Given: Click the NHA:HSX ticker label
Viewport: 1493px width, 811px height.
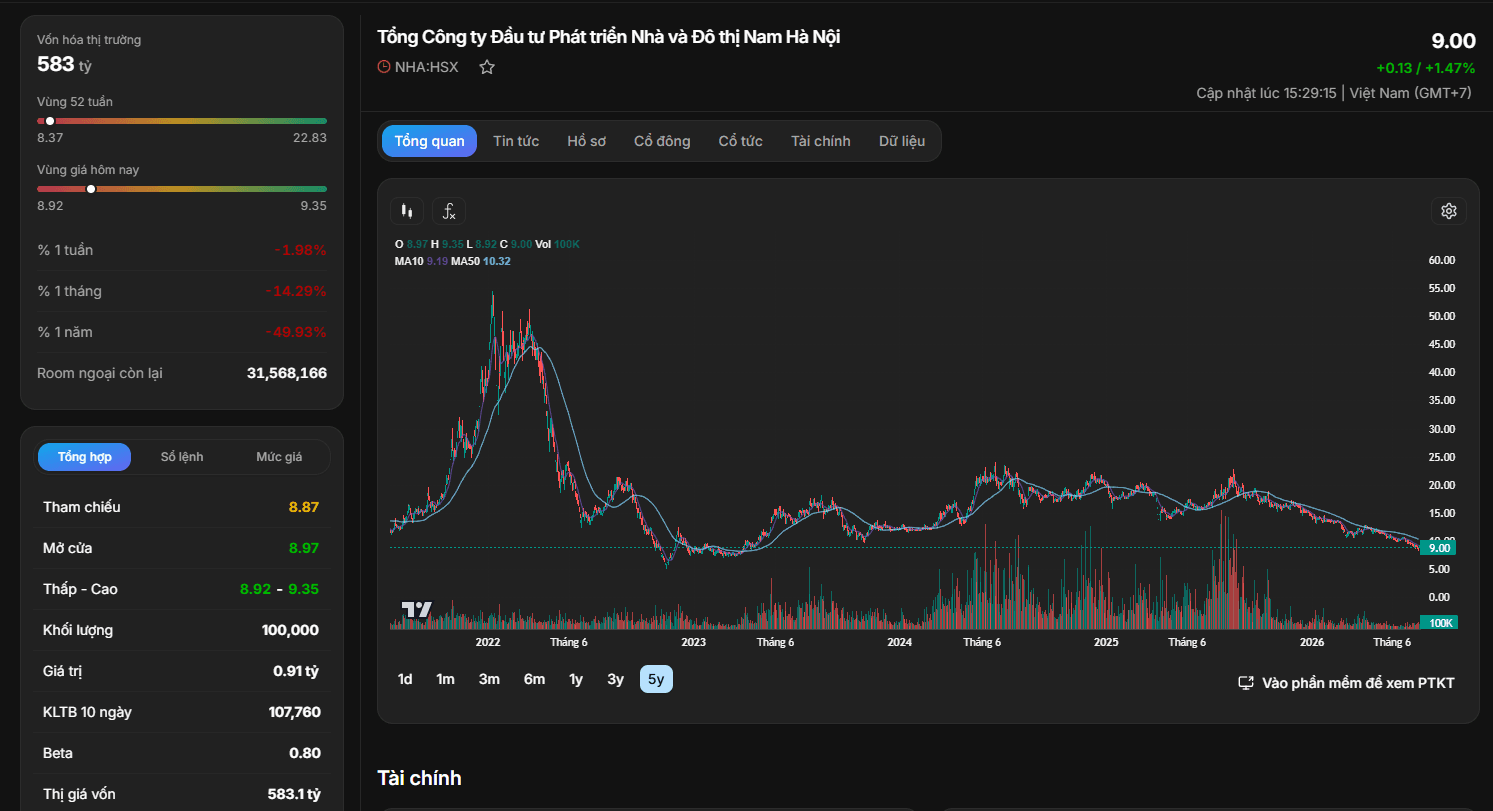Looking at the screenshot, I should 427,67.
